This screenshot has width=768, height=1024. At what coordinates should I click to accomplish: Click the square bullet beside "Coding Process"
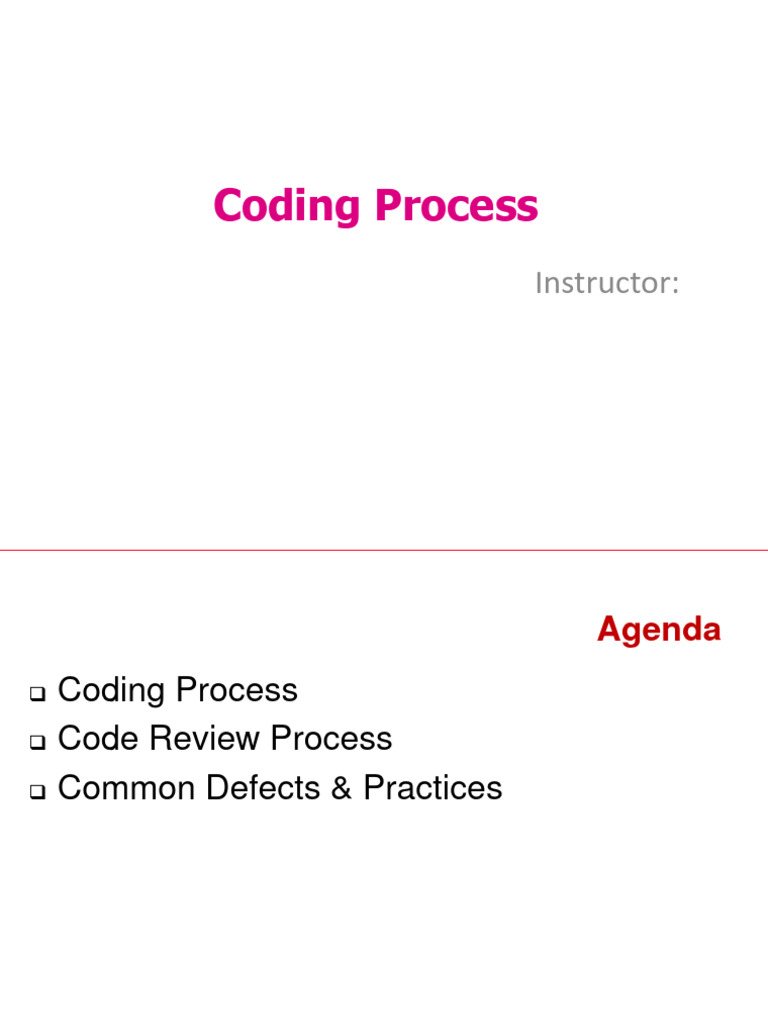pyautogui.click(x=38, y=693)
